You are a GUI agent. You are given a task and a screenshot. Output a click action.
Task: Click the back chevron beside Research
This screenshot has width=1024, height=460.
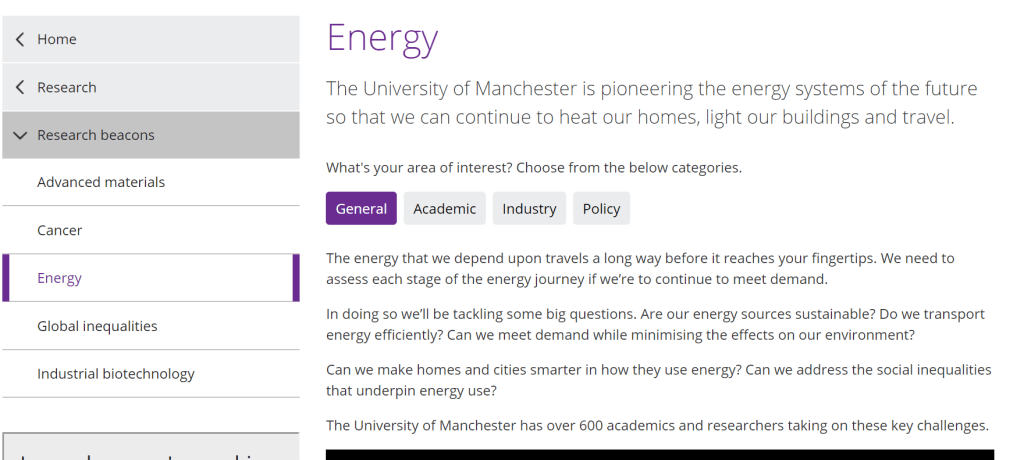tap(21, 88)
